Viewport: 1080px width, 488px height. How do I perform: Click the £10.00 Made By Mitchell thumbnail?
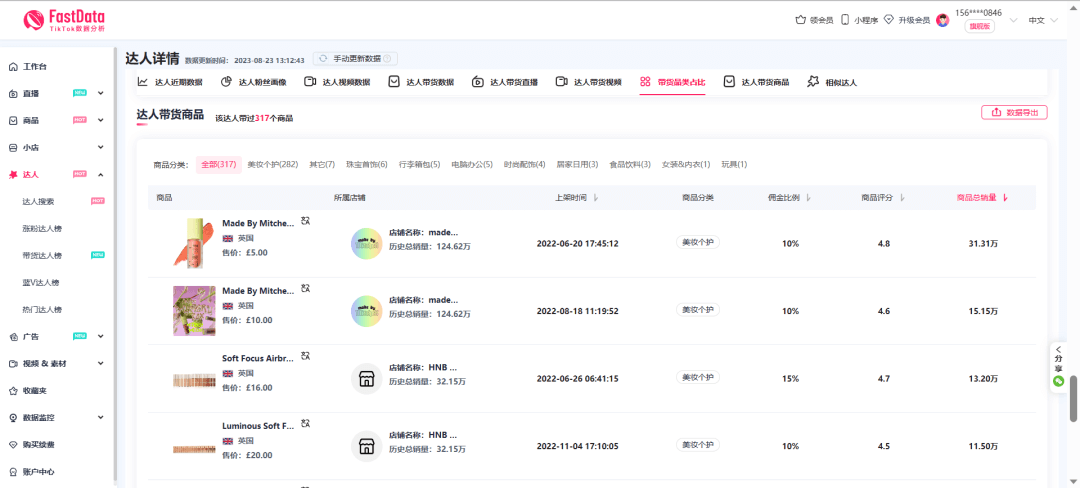[x=195, y=310]
